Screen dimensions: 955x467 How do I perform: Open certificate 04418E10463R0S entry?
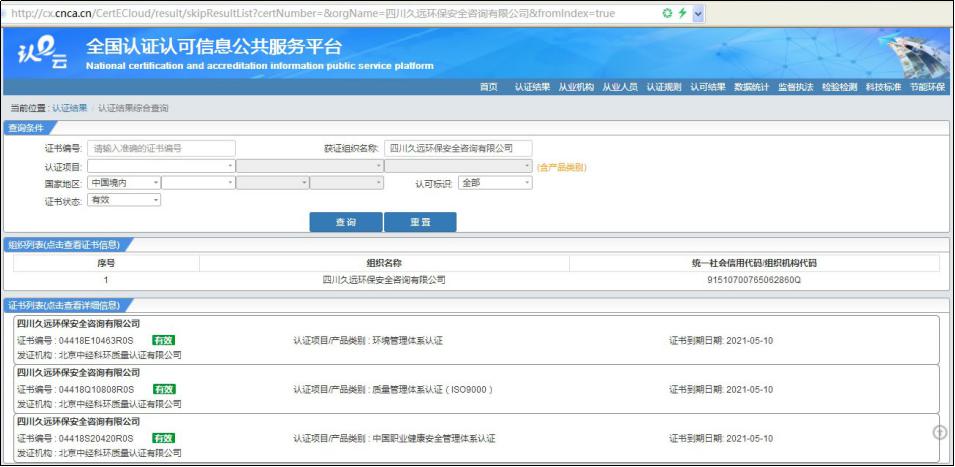tap(476, 340)
